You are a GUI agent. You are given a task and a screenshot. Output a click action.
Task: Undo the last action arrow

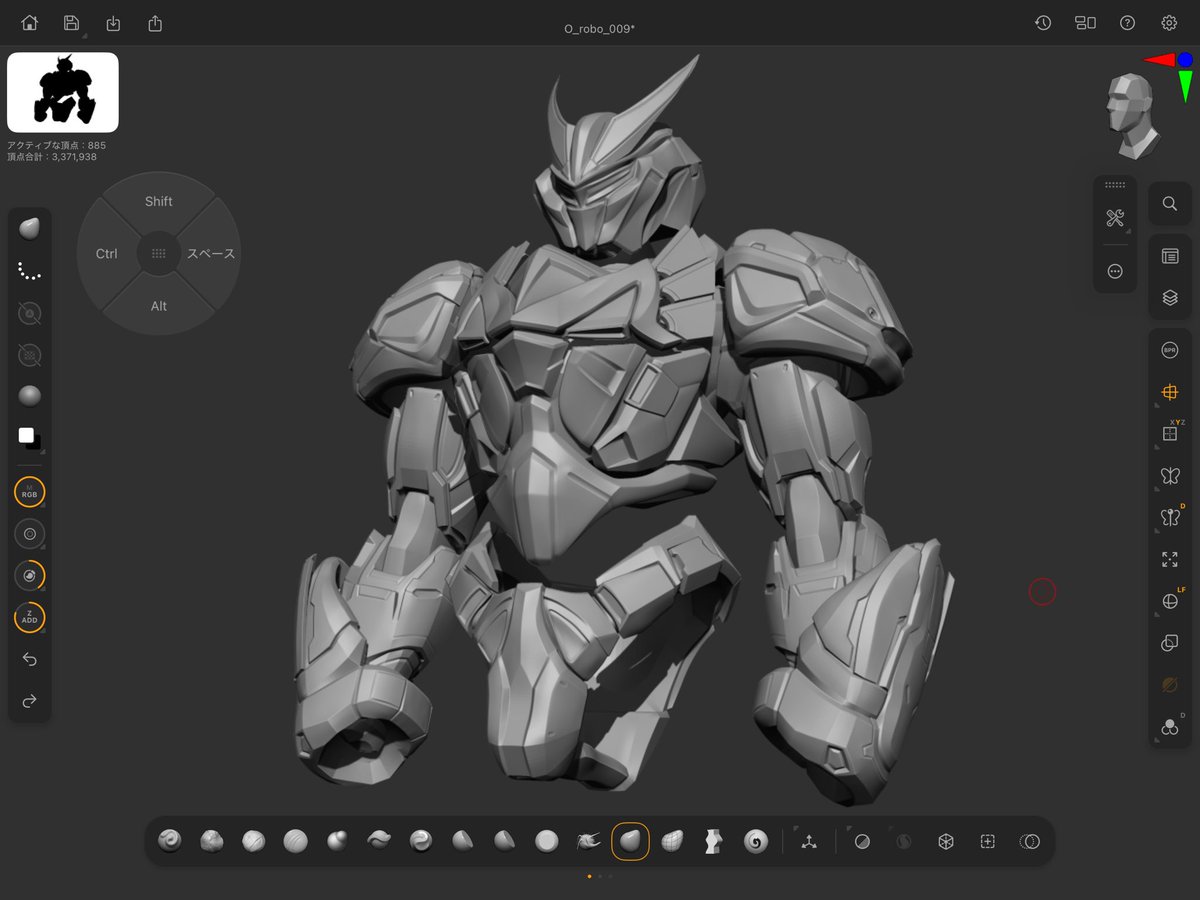click(30, 660)
